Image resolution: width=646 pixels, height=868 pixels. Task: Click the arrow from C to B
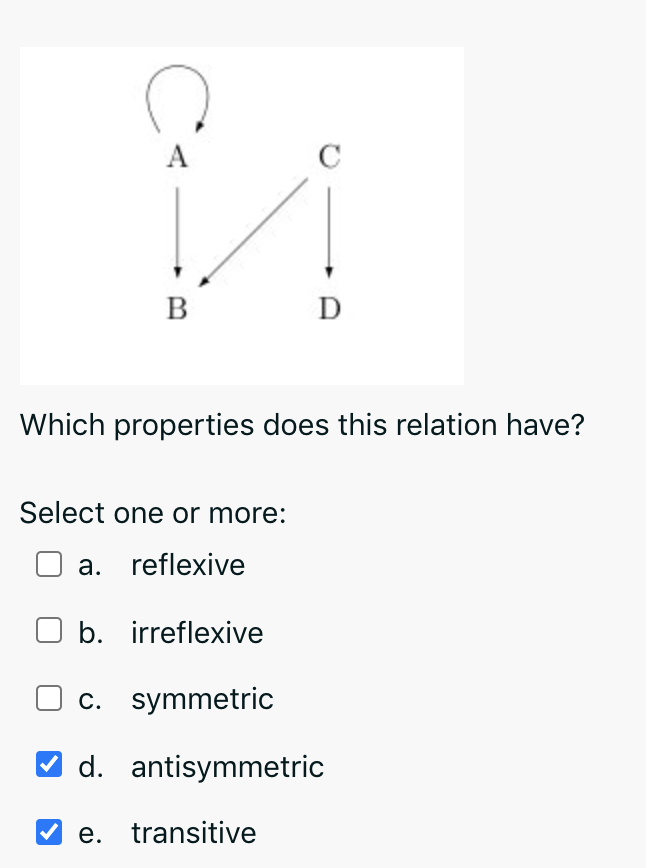[255, 230]
